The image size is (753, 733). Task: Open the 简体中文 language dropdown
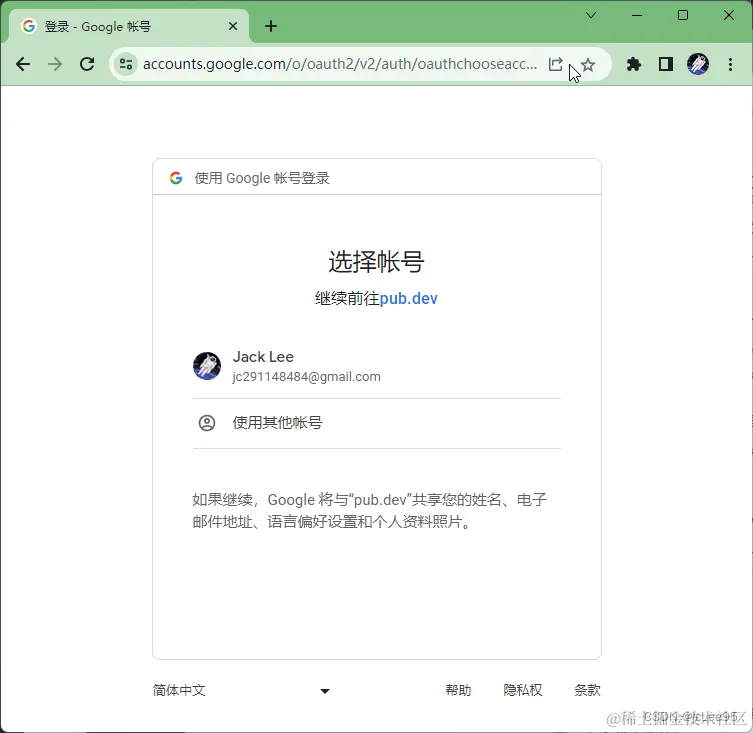(x=241, y=690)
